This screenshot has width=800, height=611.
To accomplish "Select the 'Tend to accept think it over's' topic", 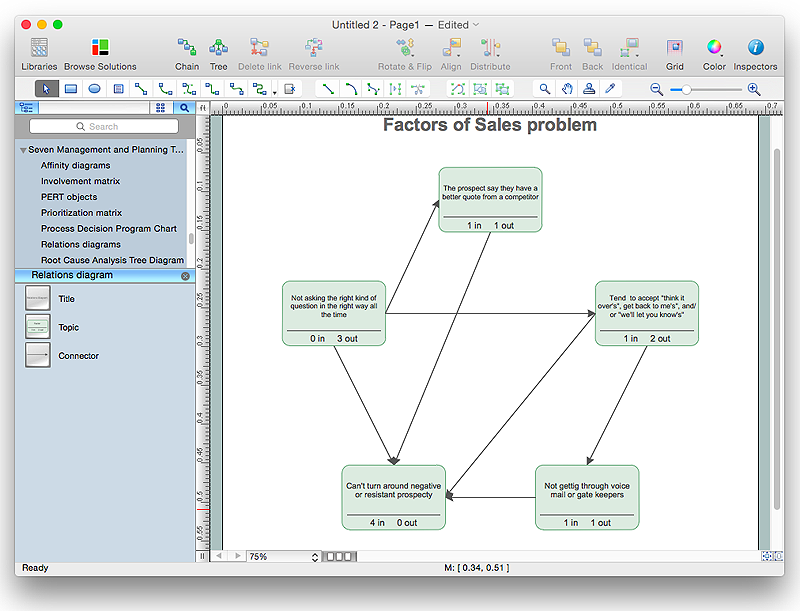I will click(646, 313).
